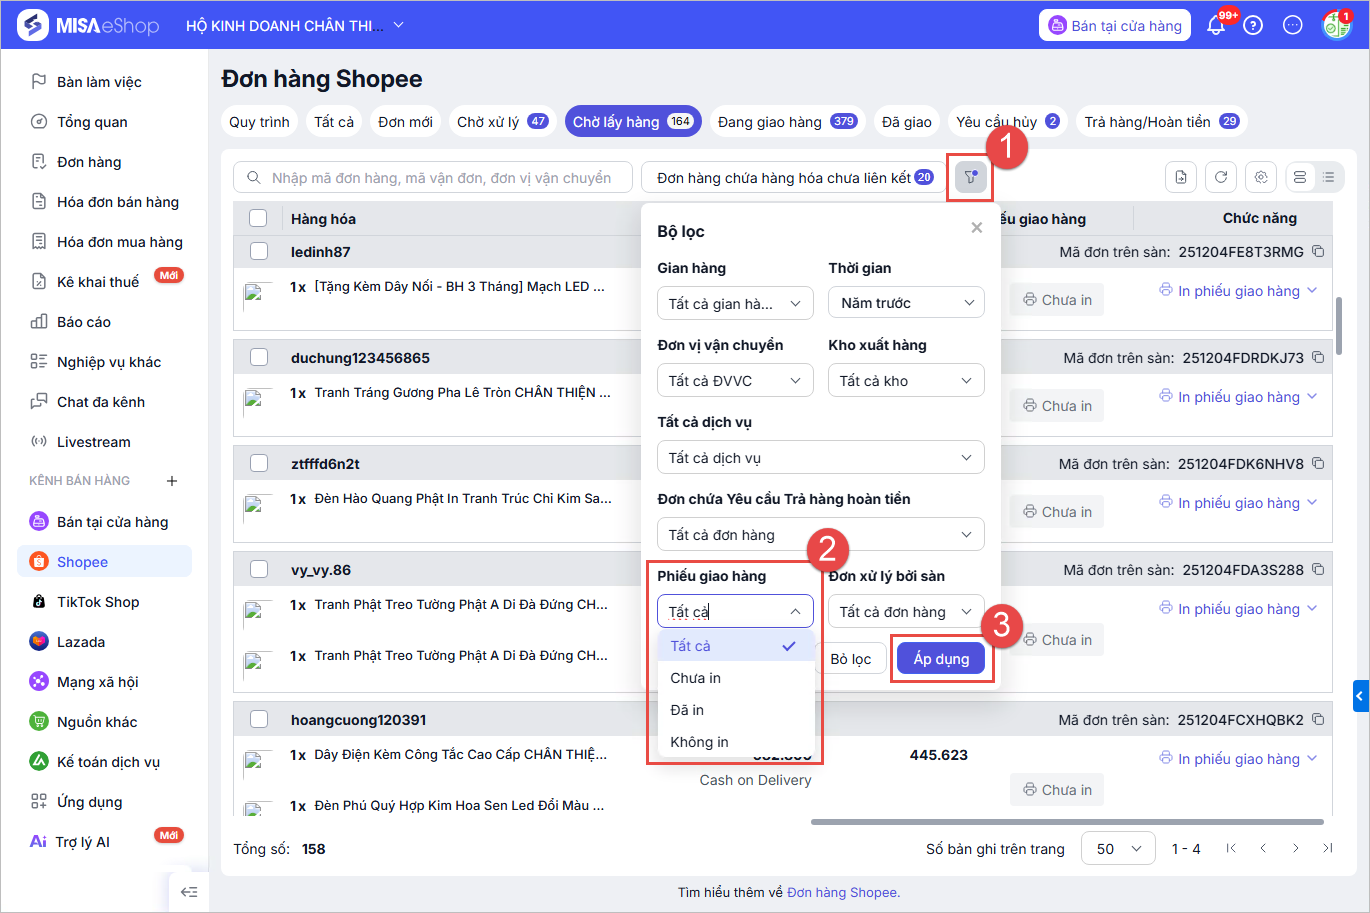Switch to the Đã giao tab
This screenshot has width=1370, height=913.
[907, 122]
